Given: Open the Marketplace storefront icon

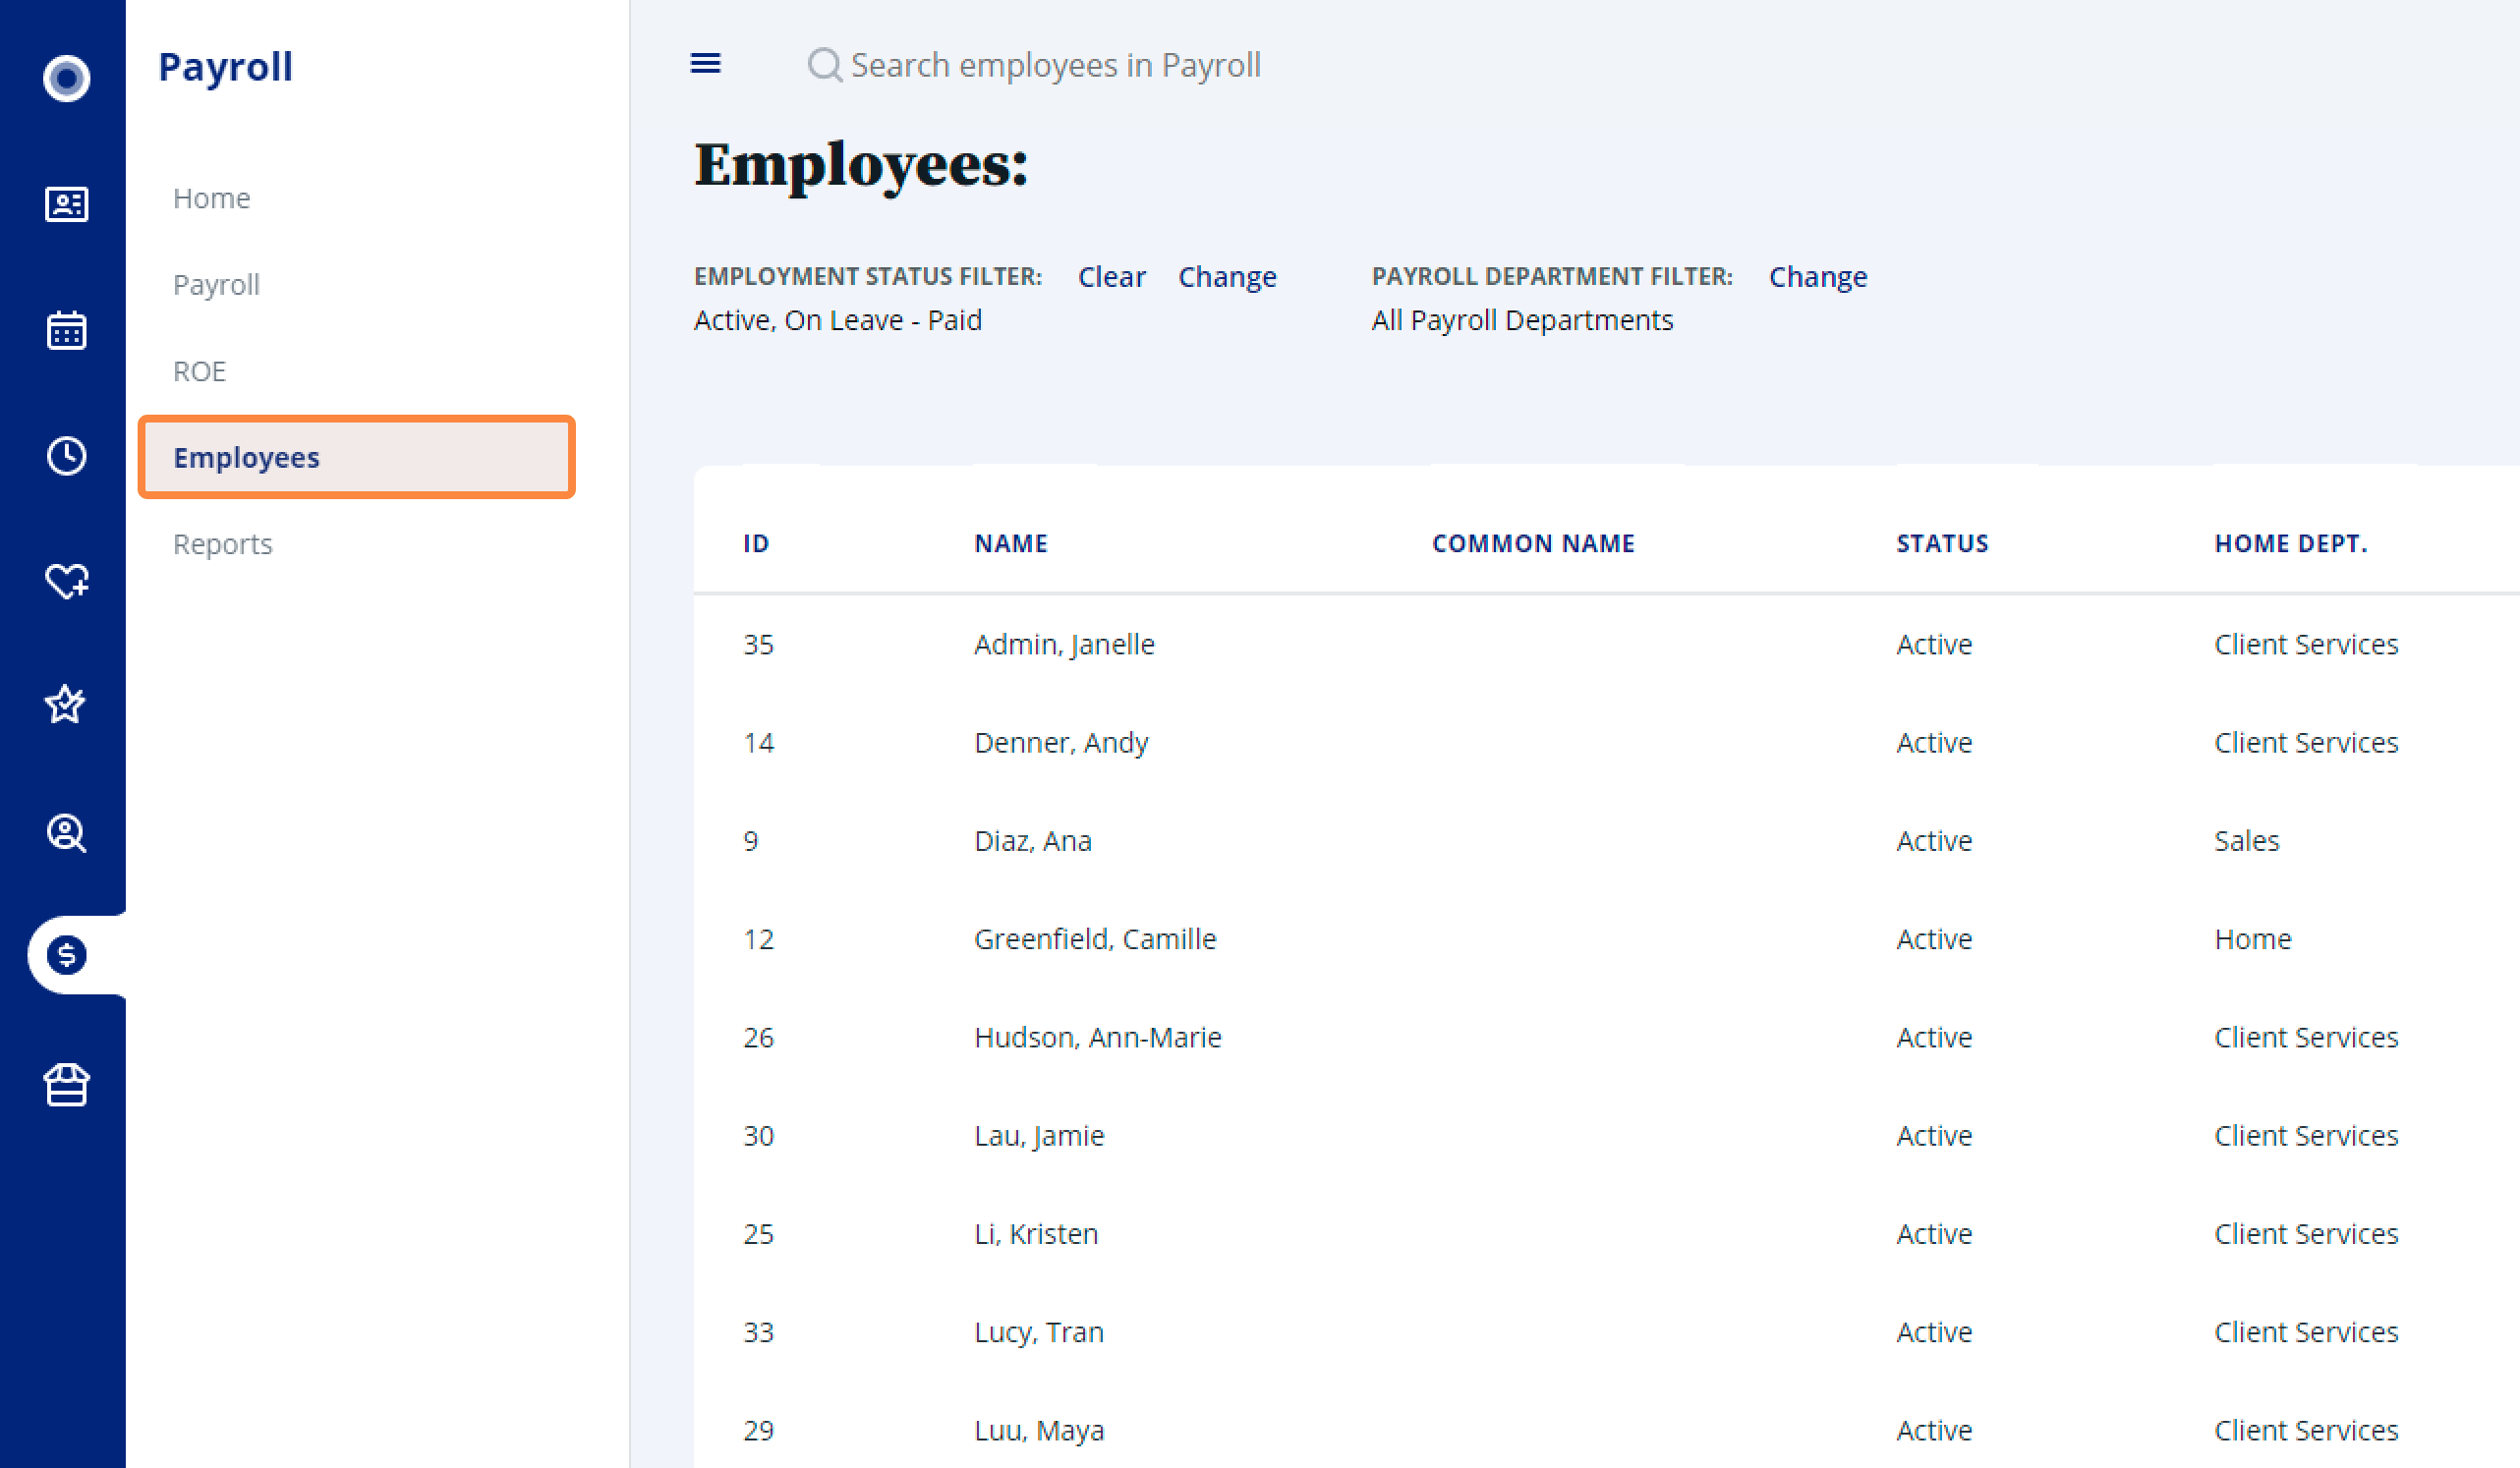Looking at the screenshot, I should pyautogui.click(x=65, y=1085).
